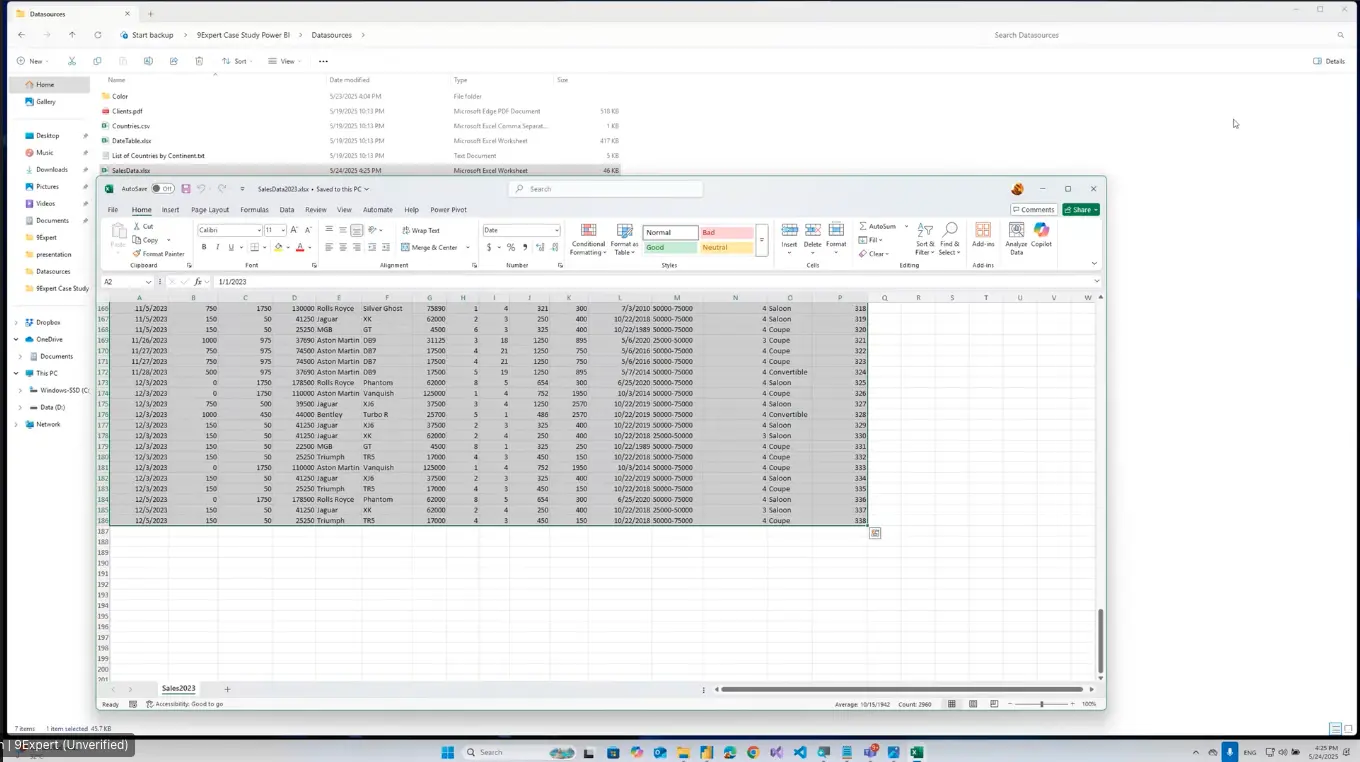The image size is (1360, 762).
Task: Select Countries.csv in File Explorer
Action: click(x=131, y=126)
